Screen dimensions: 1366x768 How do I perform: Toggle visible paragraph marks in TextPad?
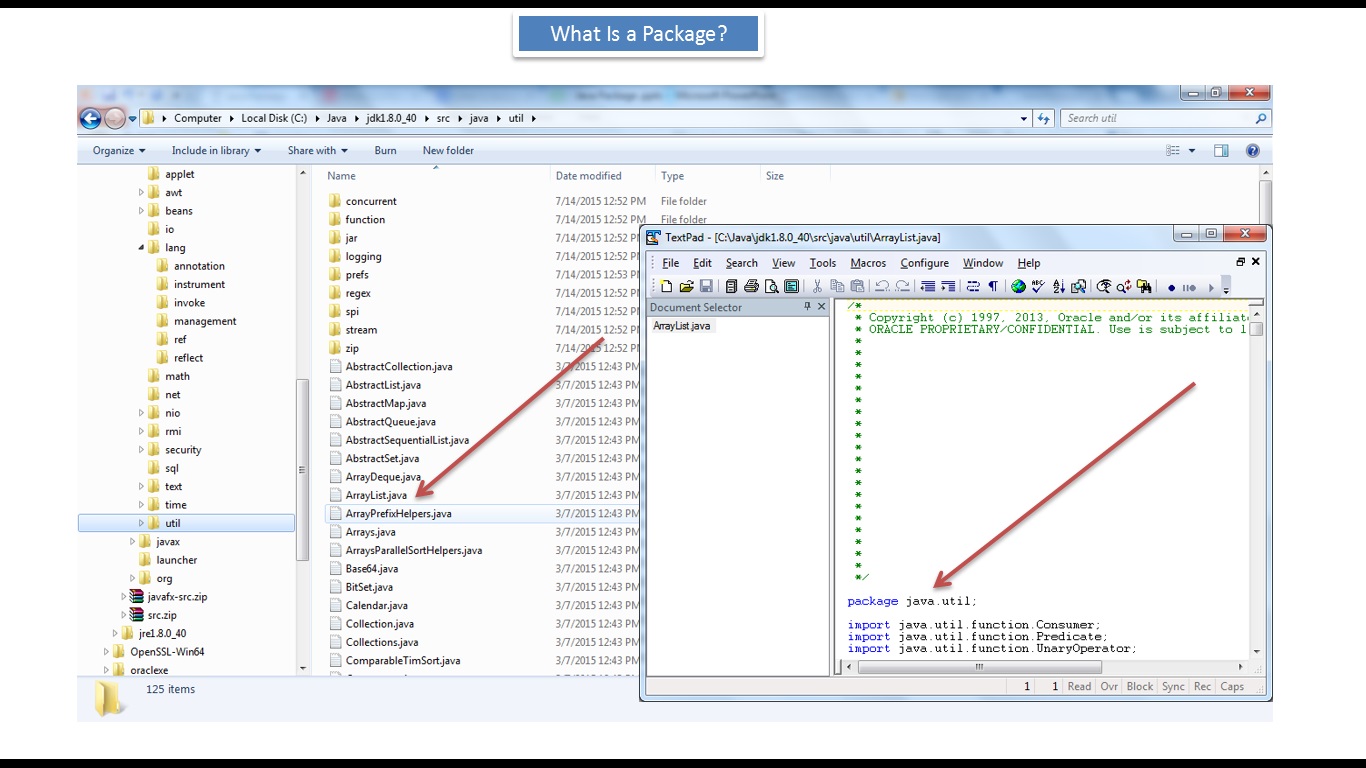pos(993,287)
